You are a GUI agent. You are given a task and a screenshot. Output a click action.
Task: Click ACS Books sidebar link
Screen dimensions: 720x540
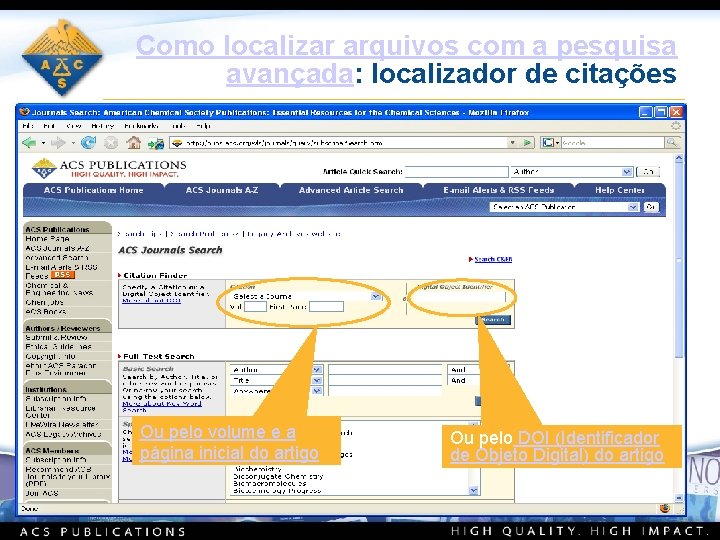pyautogui.click(x=45, y=311)
